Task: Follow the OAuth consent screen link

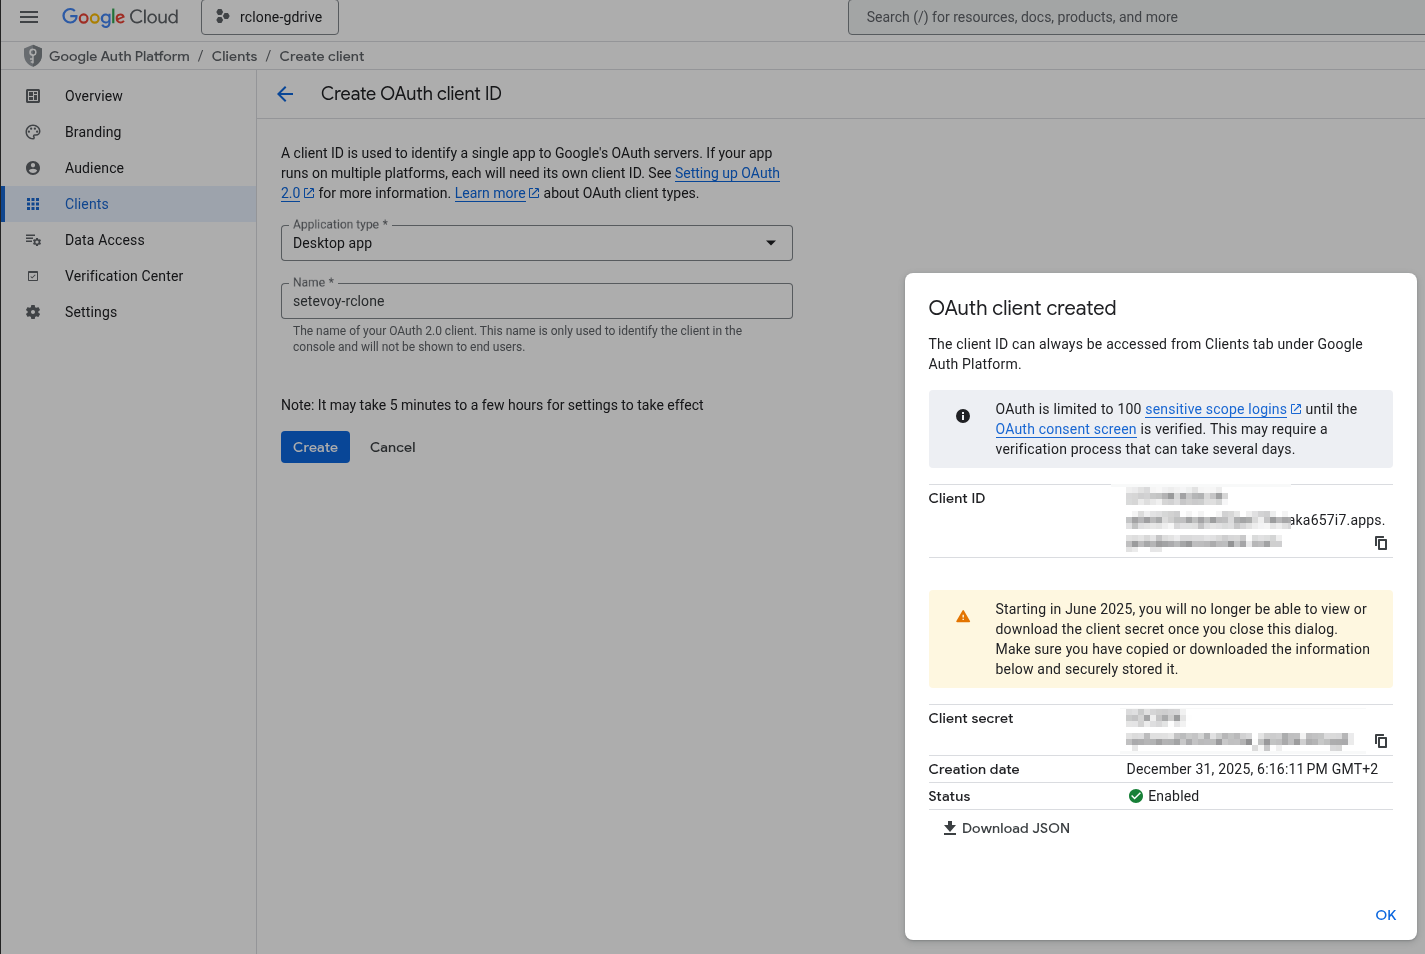Action: (1065, 429)
